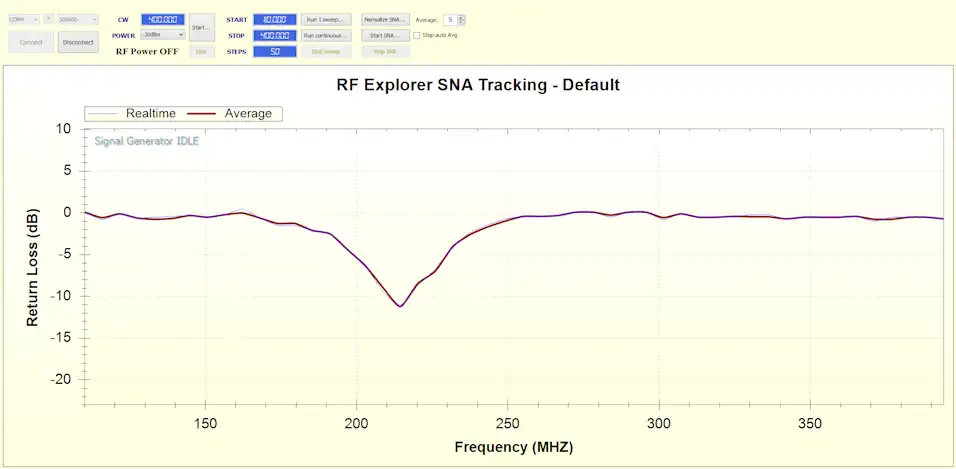Click the CW frequency field
Screen dimensions: 956x469
click(162, 19)
